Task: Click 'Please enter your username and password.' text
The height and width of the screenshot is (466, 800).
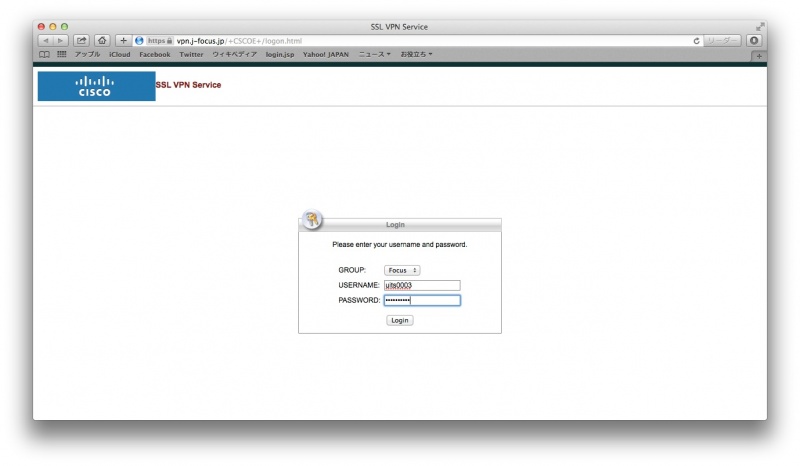Action: tap(399, 244)
